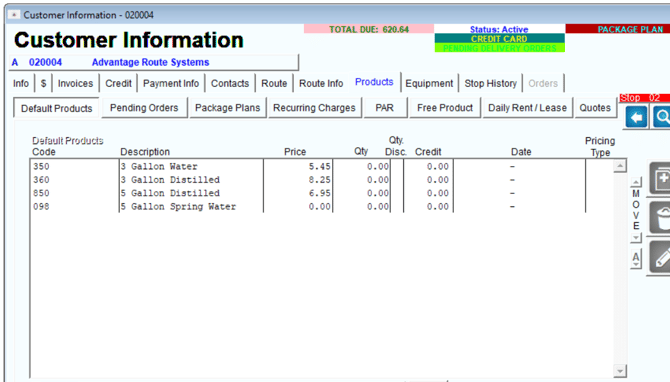
Task: Open the Free Product sub-tab
Action: tap(445, 108)
